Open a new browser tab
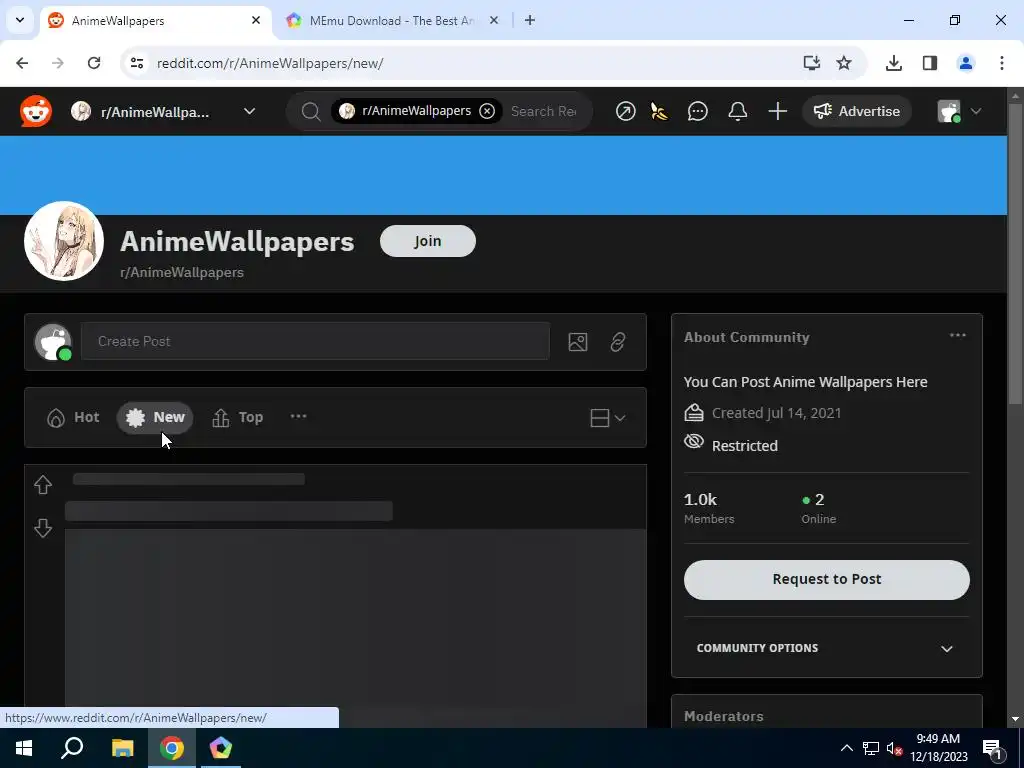This screenshot has width=1024, height=768. 530,20
